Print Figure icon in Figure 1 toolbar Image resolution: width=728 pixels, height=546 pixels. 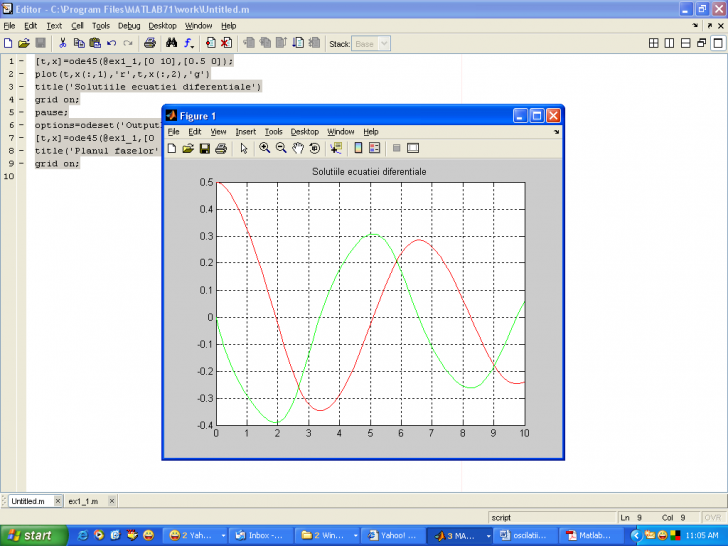(221, 149)
